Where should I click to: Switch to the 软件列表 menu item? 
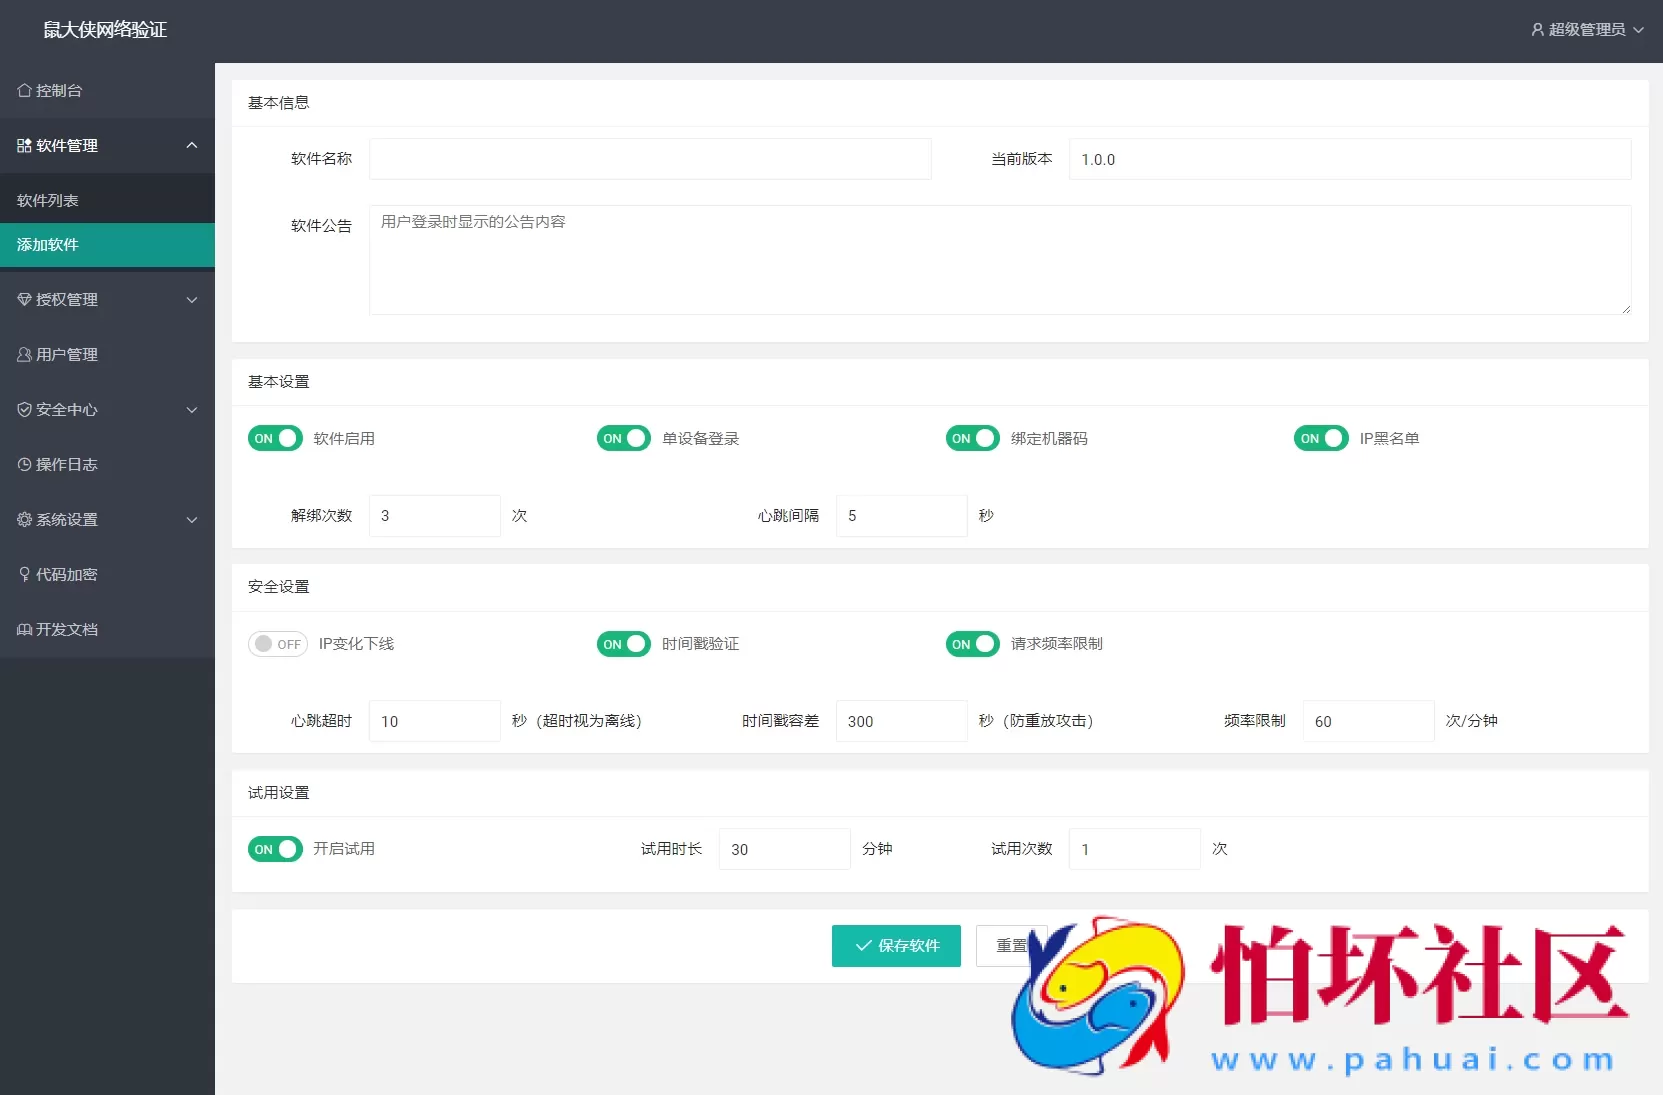(x=46, y=199)
